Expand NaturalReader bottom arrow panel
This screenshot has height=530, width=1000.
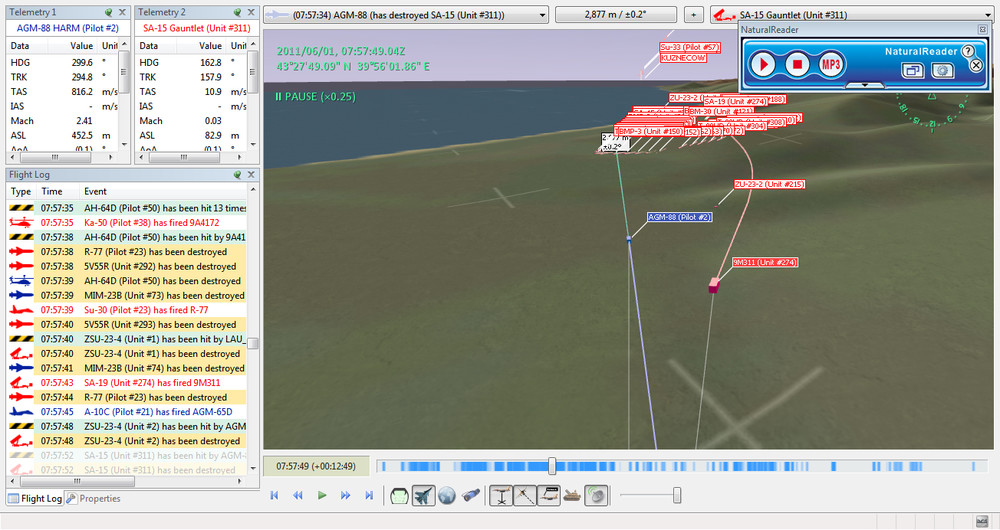pyautogui.click(x=864, y=84)
